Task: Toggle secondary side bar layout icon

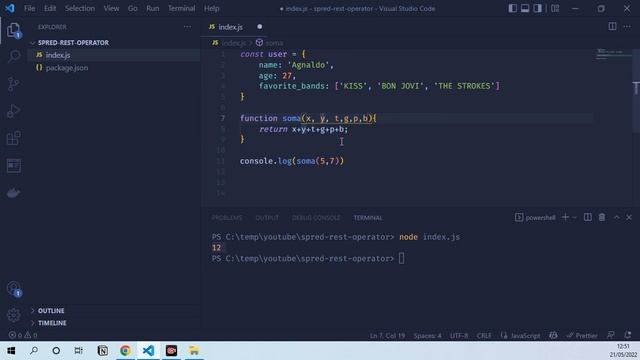Action: [x=538, y=8]
